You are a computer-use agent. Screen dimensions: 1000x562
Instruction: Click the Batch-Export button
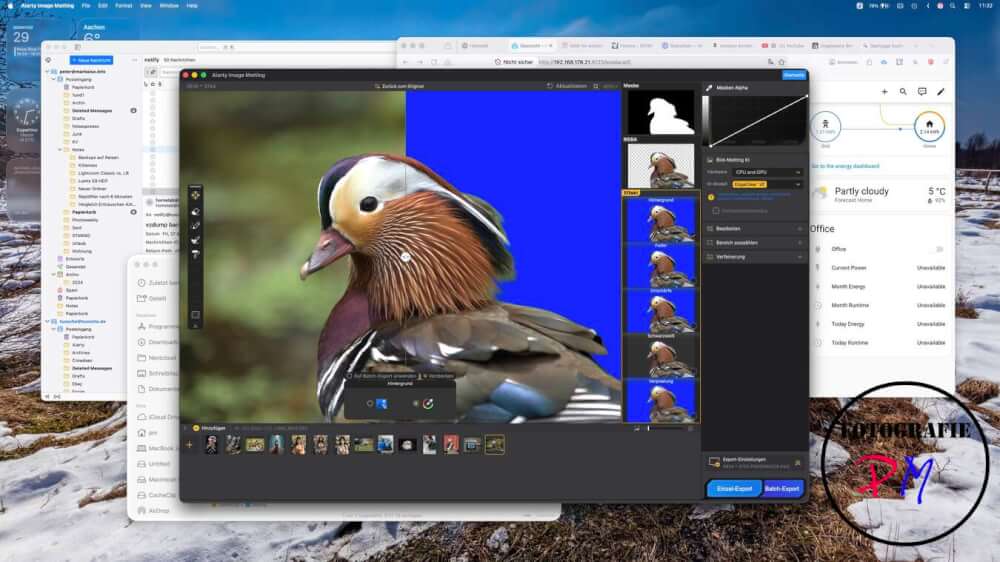point(782,489)
